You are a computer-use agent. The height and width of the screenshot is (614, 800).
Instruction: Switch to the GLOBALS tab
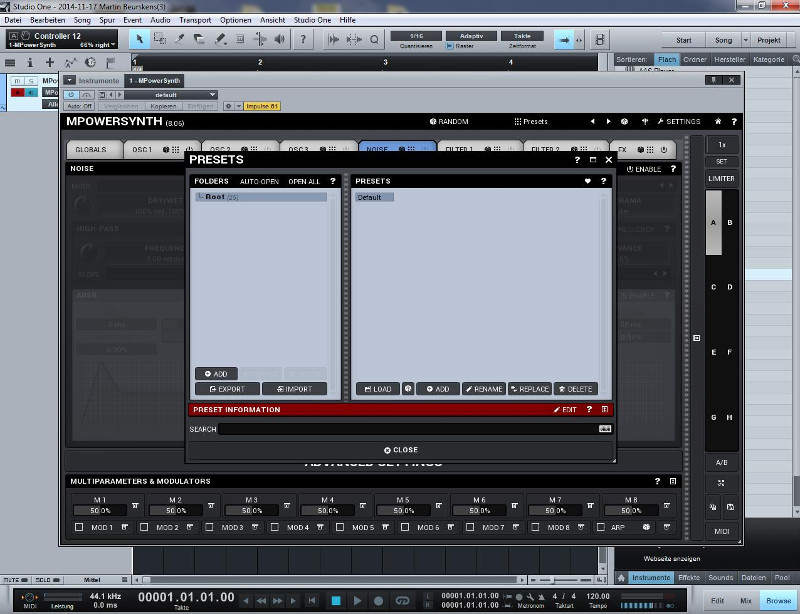(92, 150)
